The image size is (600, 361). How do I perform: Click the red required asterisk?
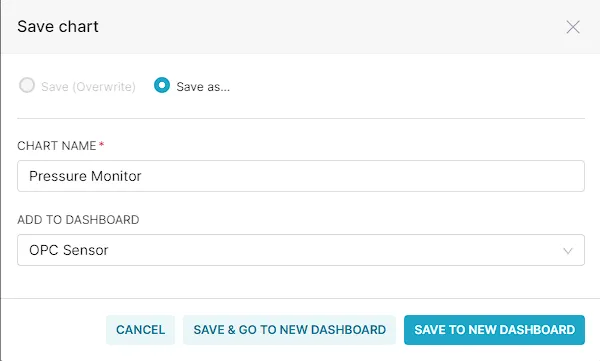[x=101, y=145]
